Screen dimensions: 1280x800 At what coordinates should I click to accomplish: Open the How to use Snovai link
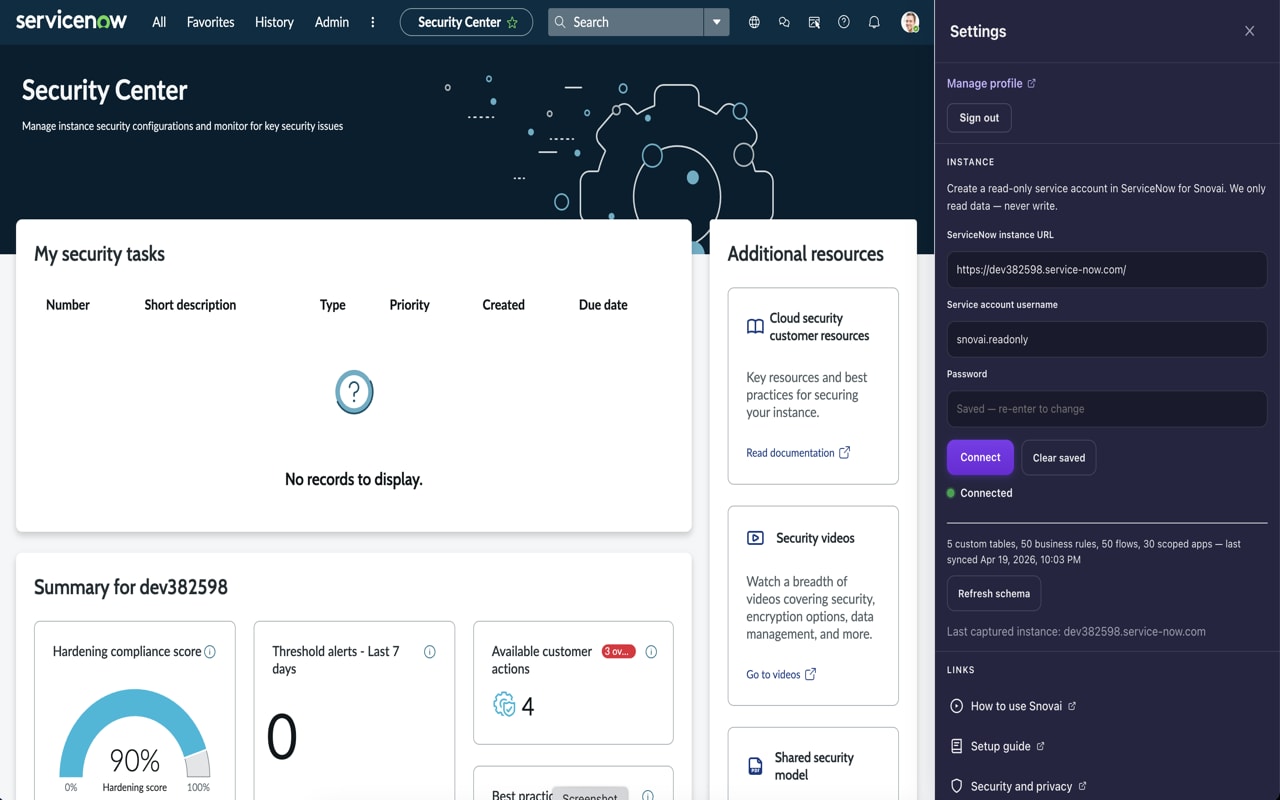[1016, 706]
